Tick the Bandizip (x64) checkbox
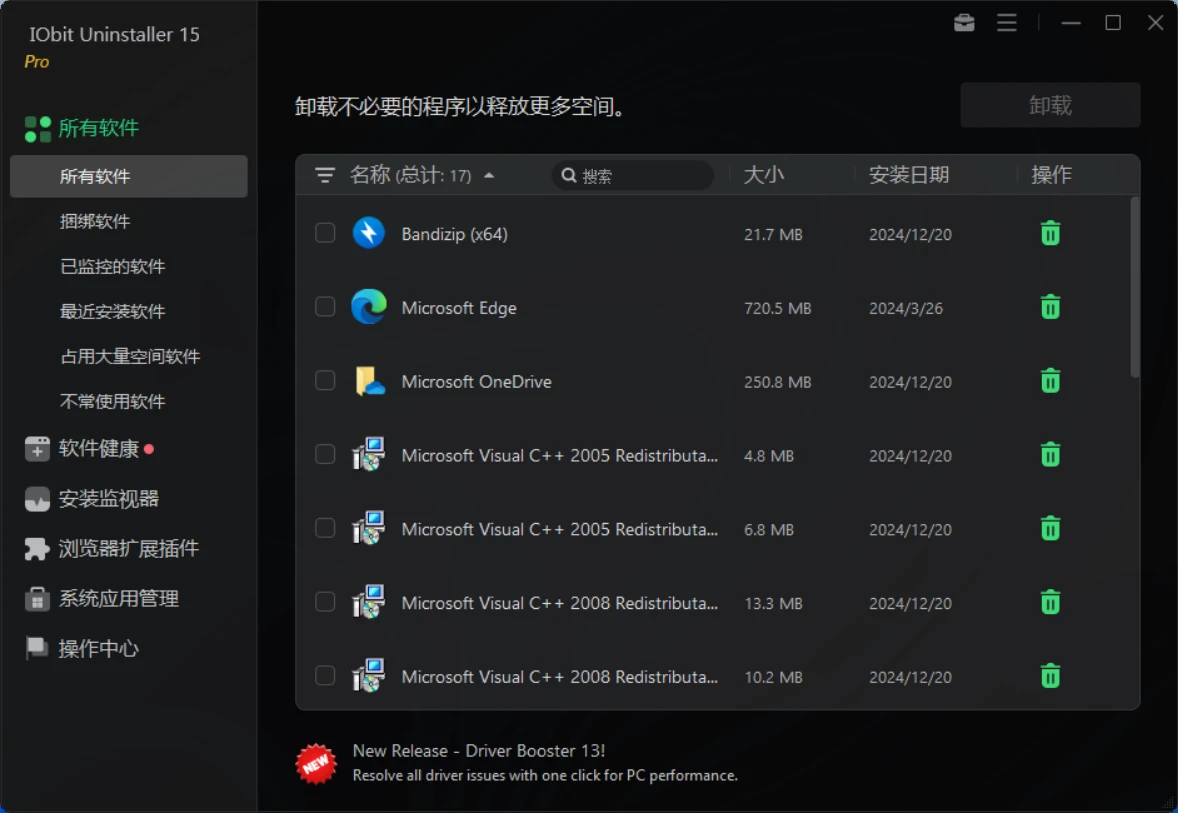Screen dimensions: 1178x813 pos(325,233)
